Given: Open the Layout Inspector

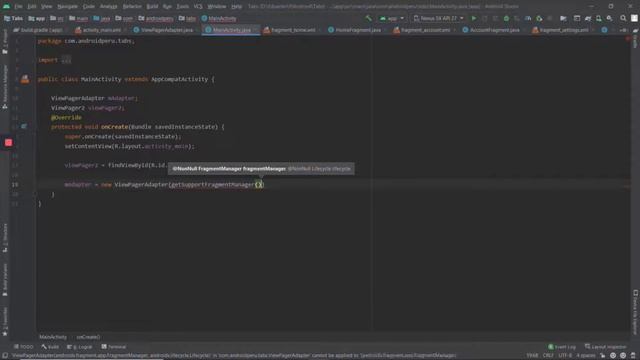Looking at the screenshot, I should pos(605,347).
